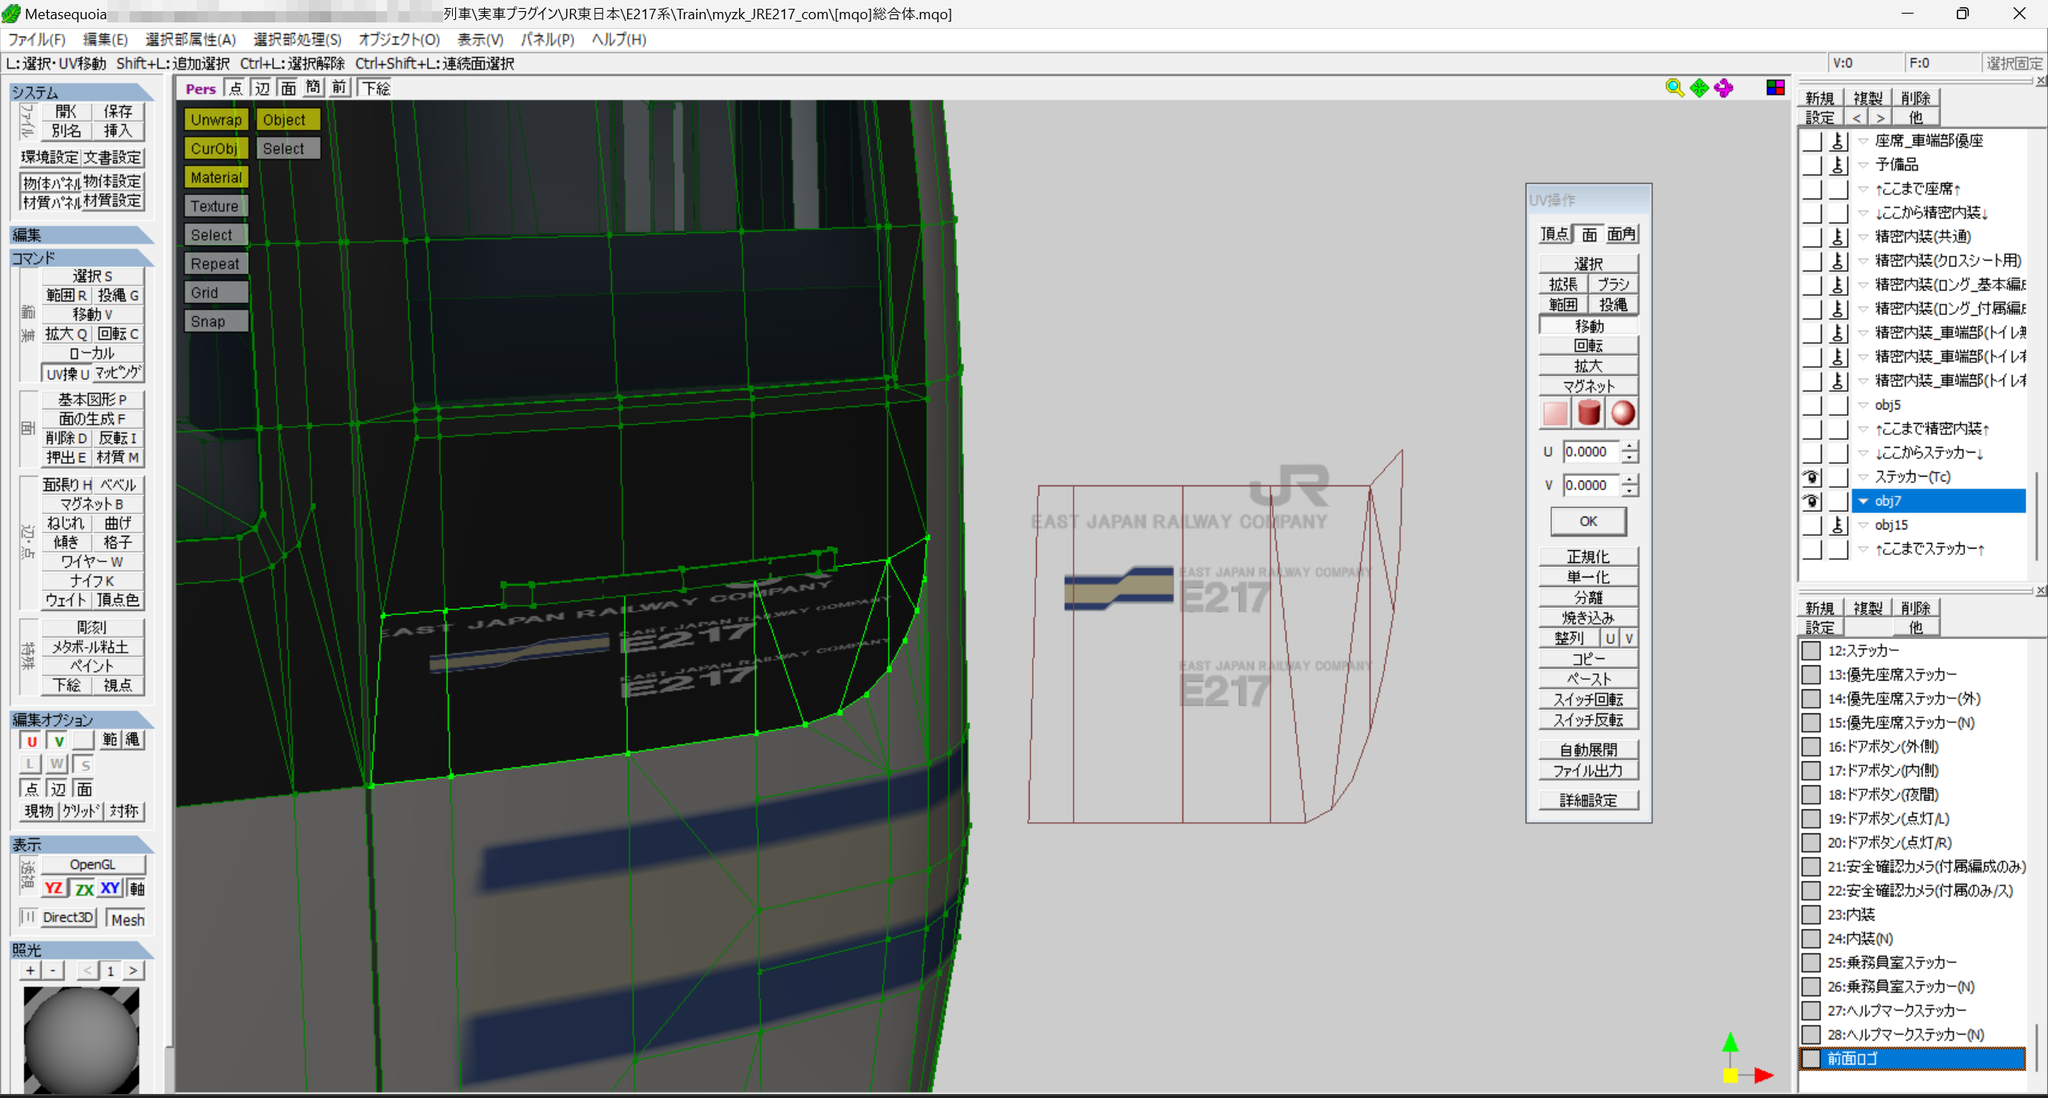Toggle the checkbox for 16:ドアボタン(外側) material
2048x1098 pixels.
point(1810,747)
